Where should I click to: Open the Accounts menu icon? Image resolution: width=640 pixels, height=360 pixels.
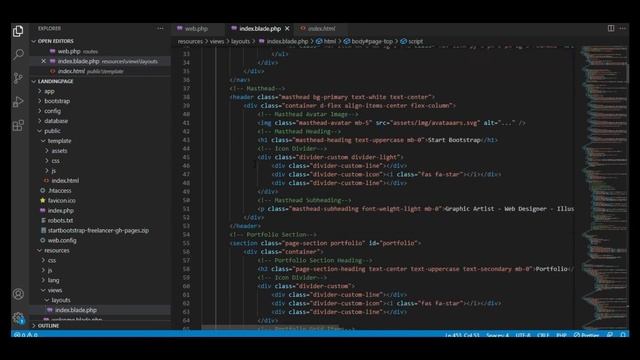(18, 294)
